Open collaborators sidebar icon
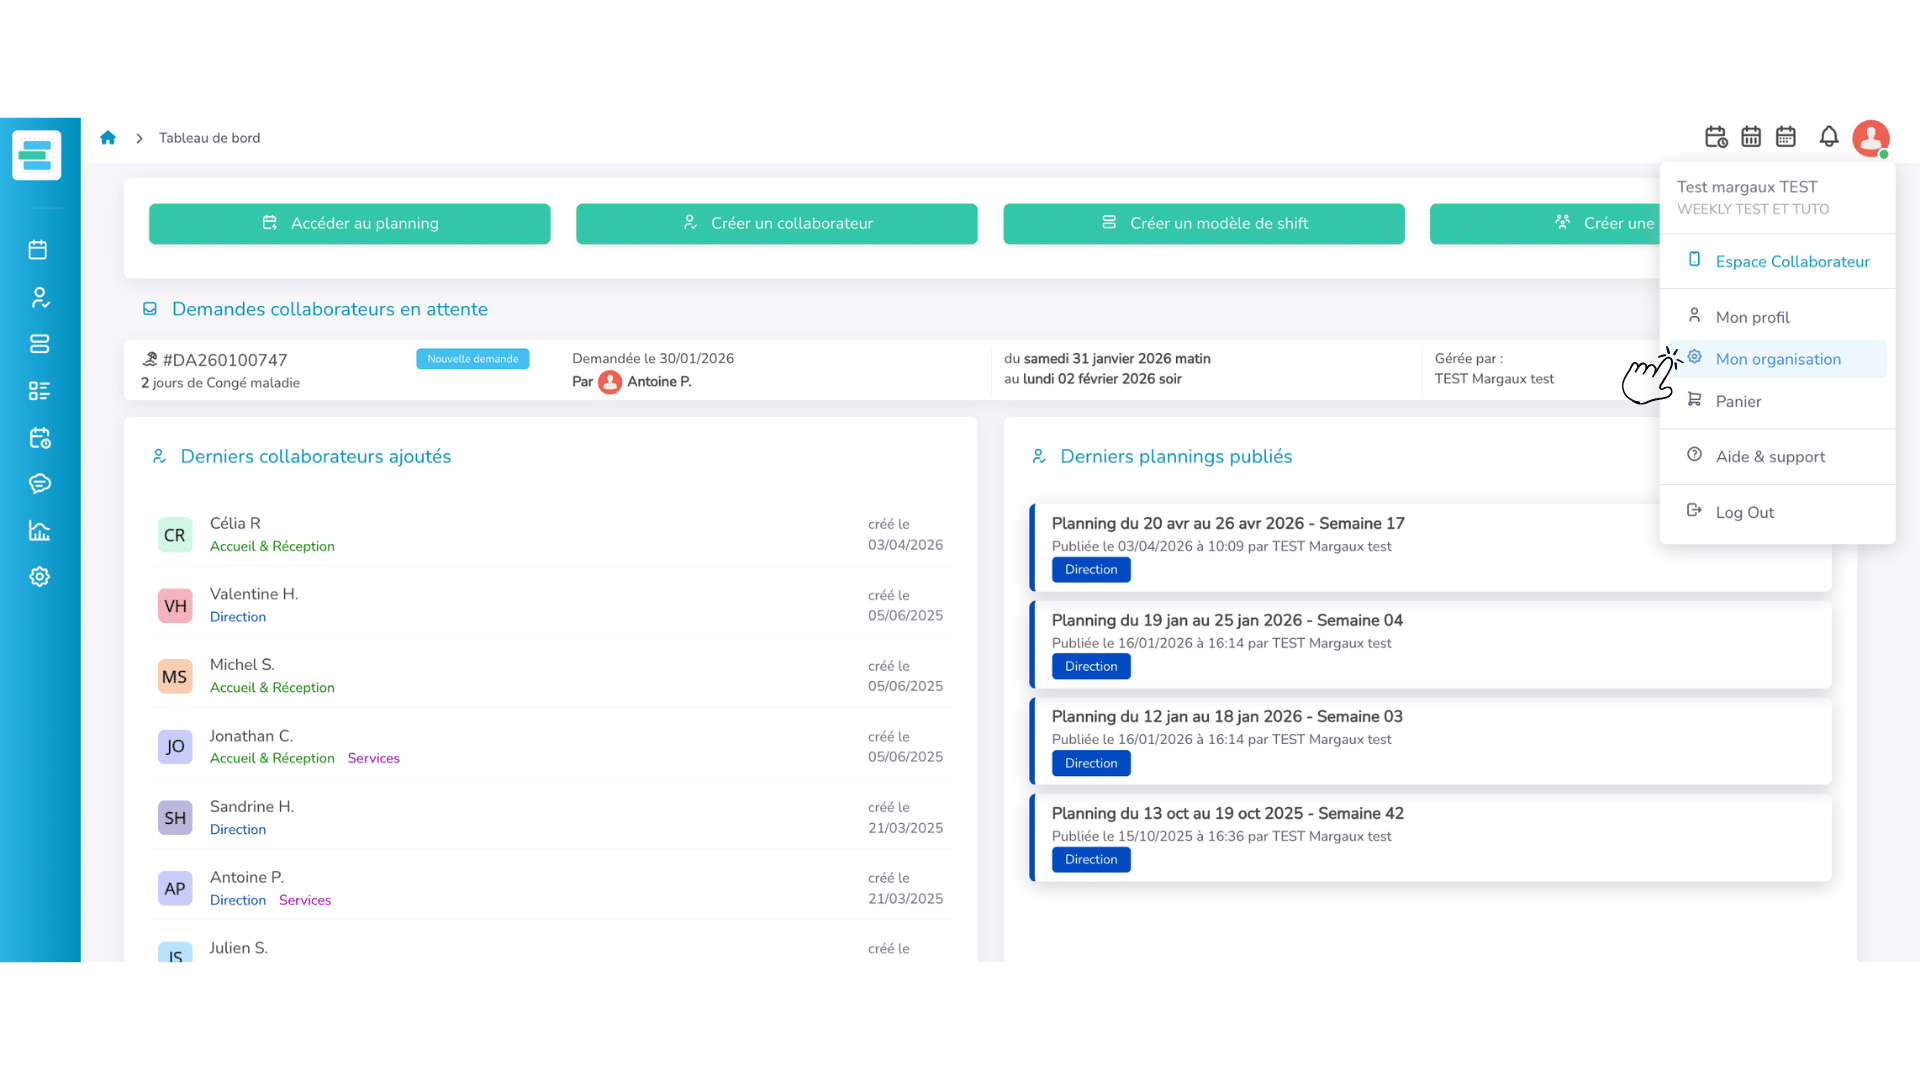1920x1080 pixels. [x=39, y=297]
